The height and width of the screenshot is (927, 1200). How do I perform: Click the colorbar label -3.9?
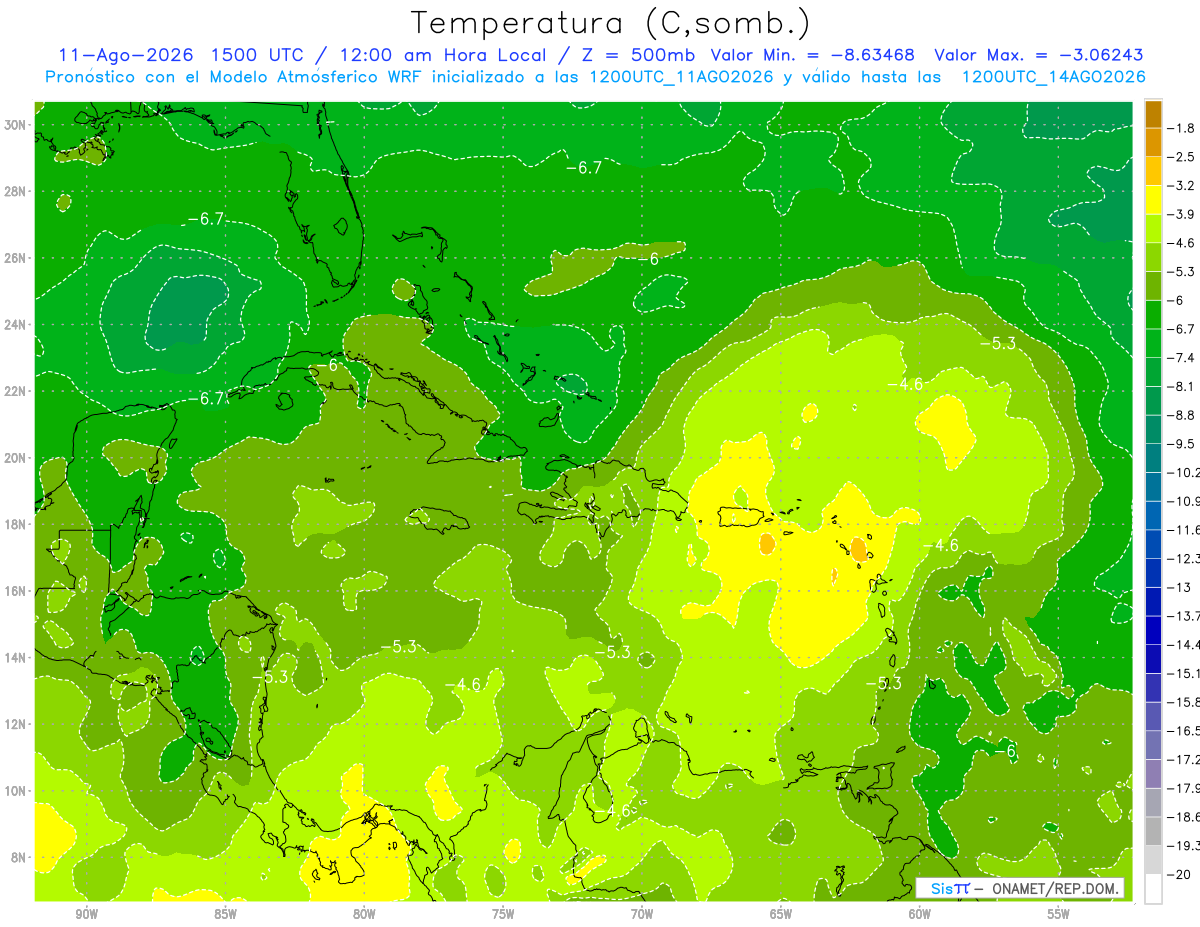pos(1181,214)
